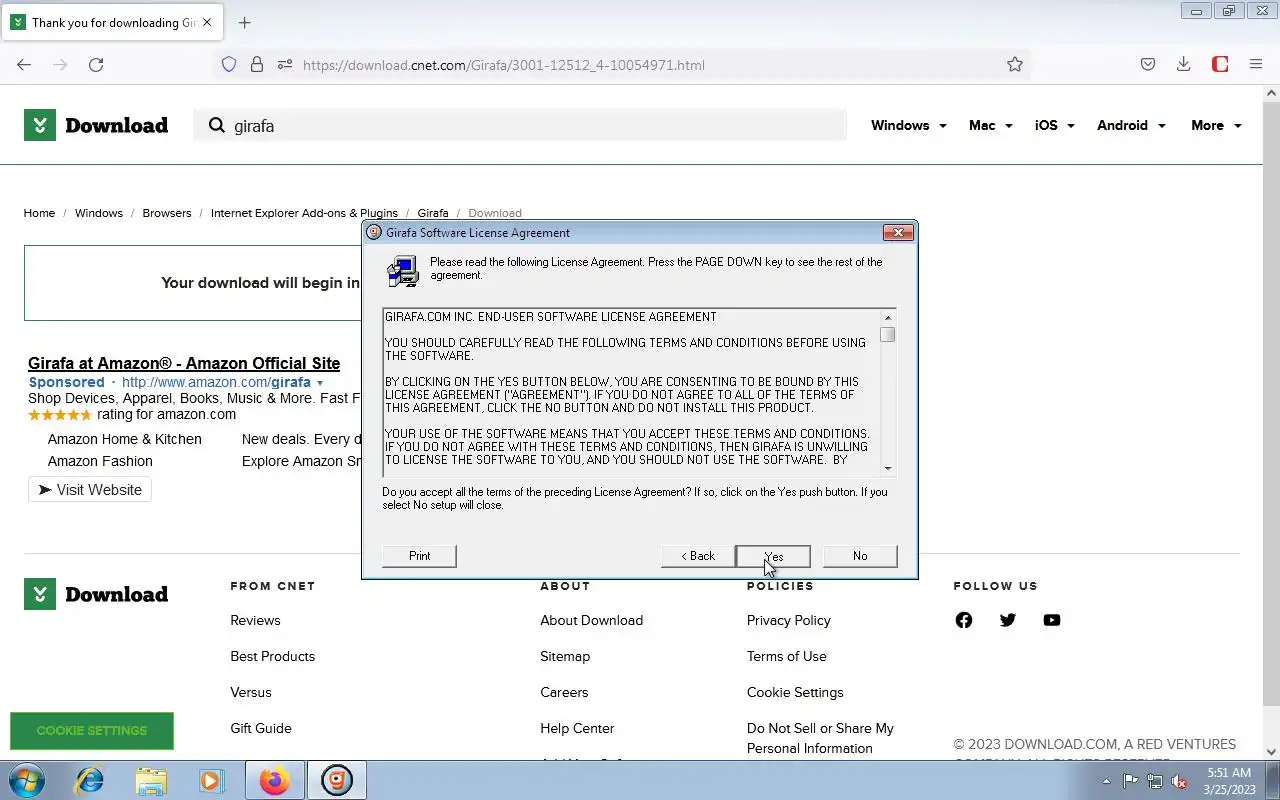
Task: Click the YouTube follow icon
Action: coord(1052,620)
